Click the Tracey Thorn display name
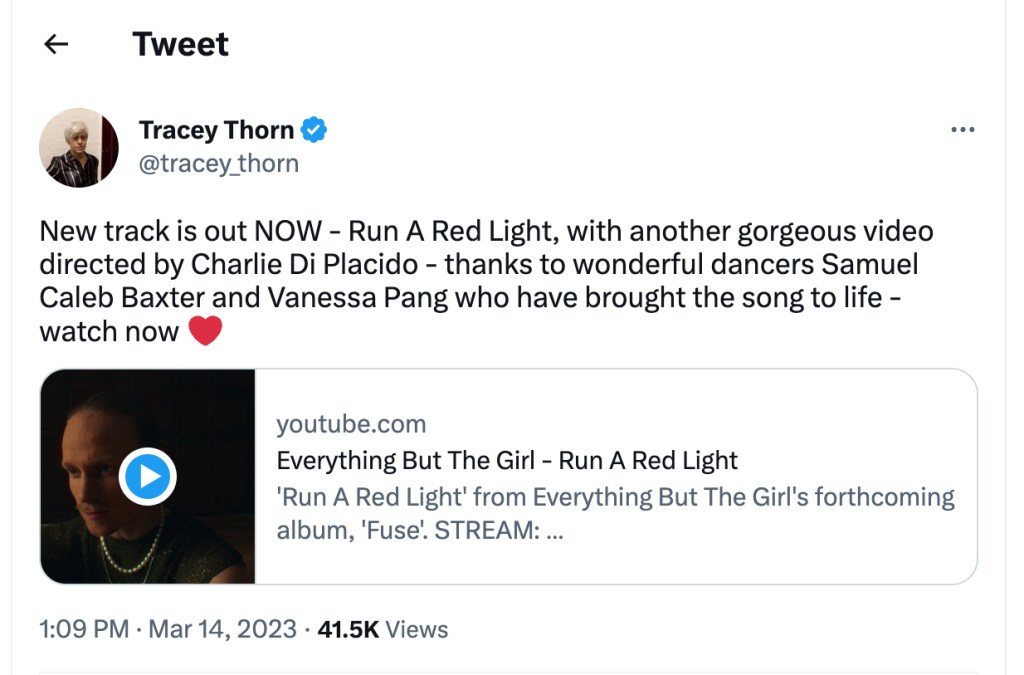 pyautogui.click(x=216, y=130)
